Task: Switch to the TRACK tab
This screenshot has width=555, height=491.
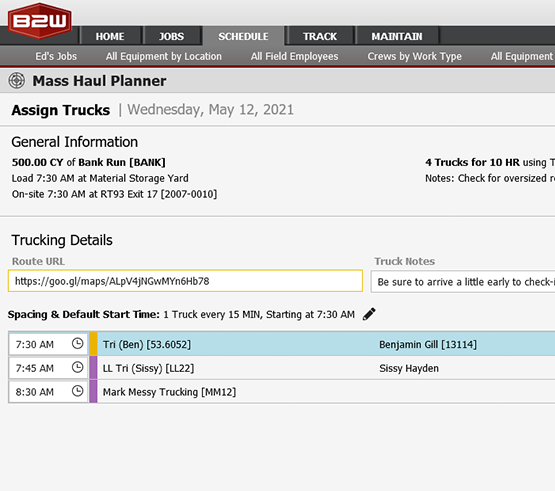Action: 320,36
